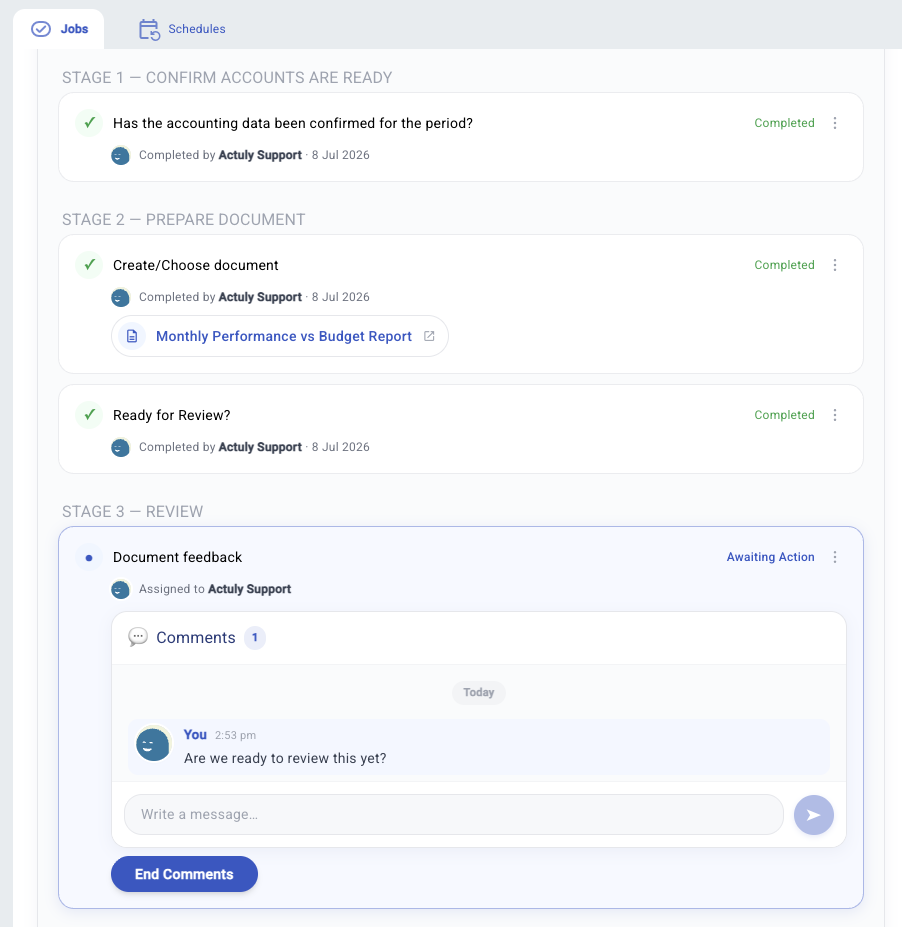Click the Stage 2 Prepare Document heading
Screen dimensions: 902x927
click(184, 219)
